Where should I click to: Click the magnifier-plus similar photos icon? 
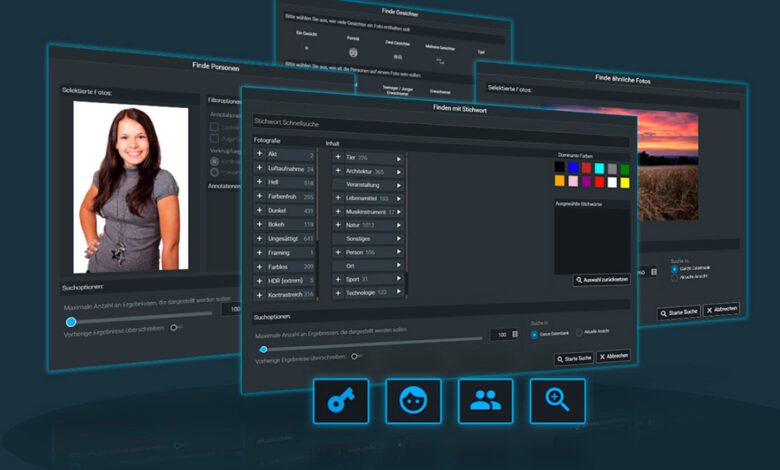(x=558, y=401)
